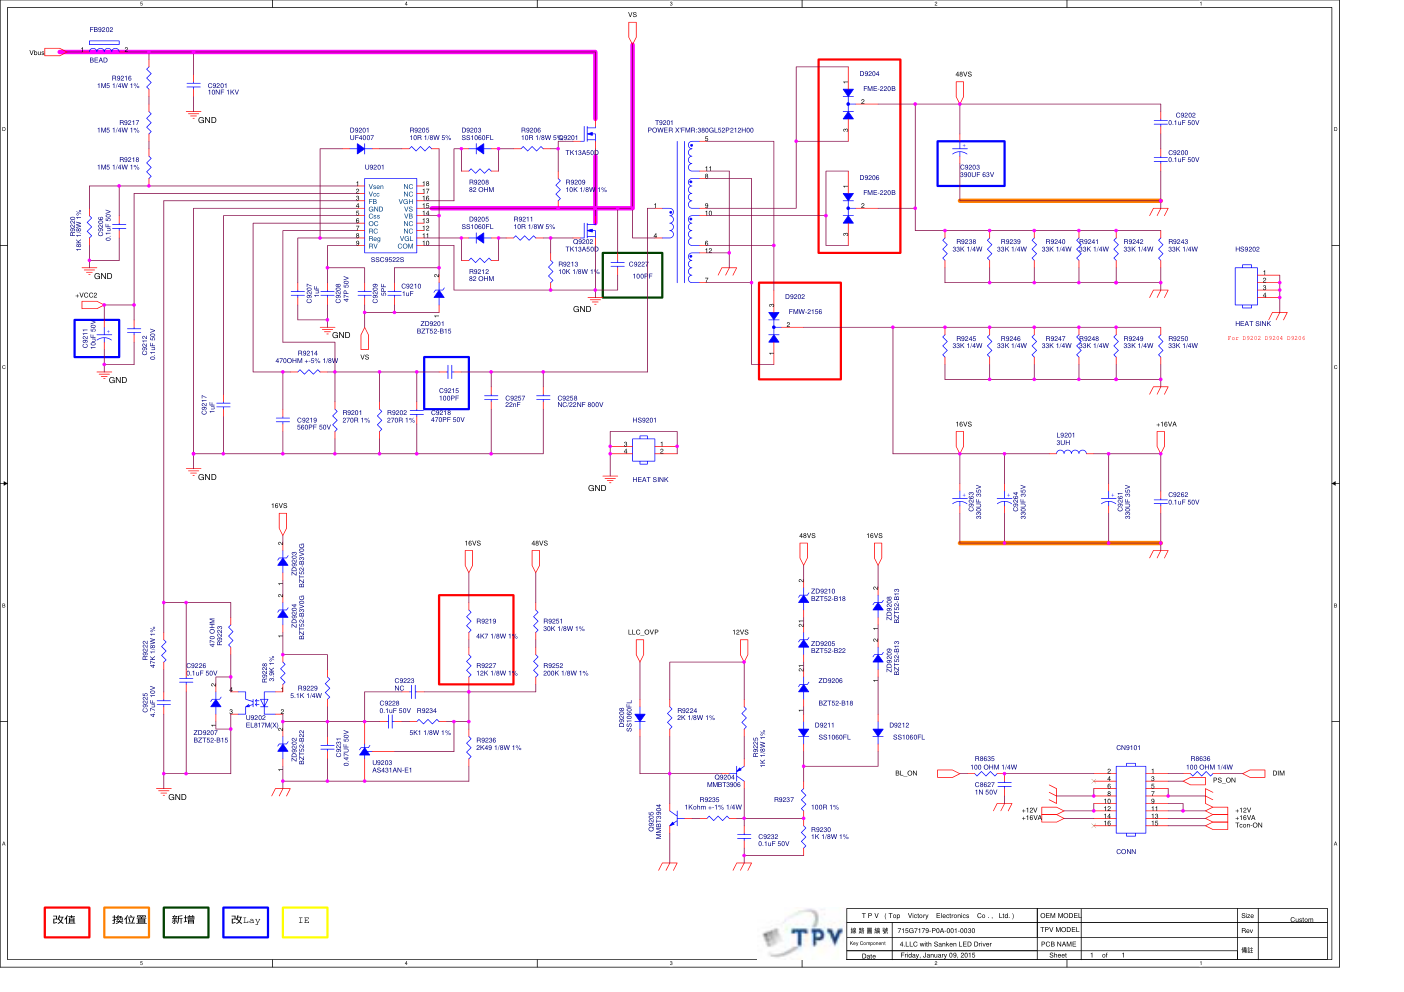Click the green 新增 legend box

click(x=186, y=921)
